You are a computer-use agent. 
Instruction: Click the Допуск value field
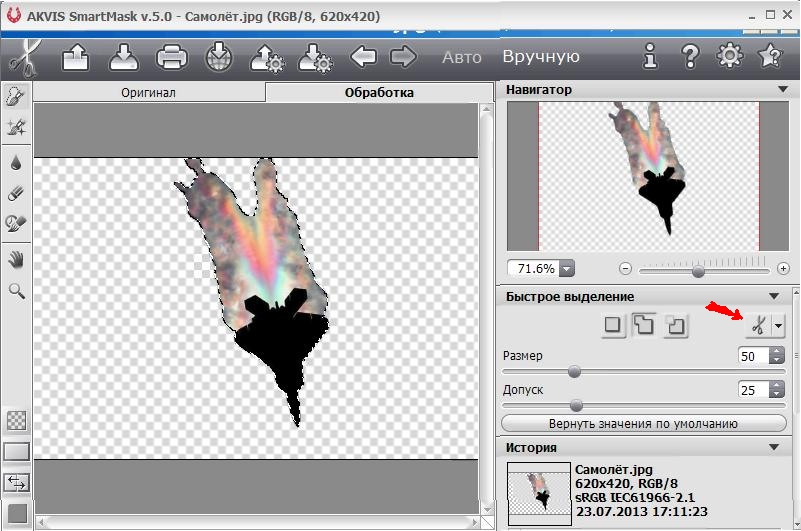click(x=753, y=390)
